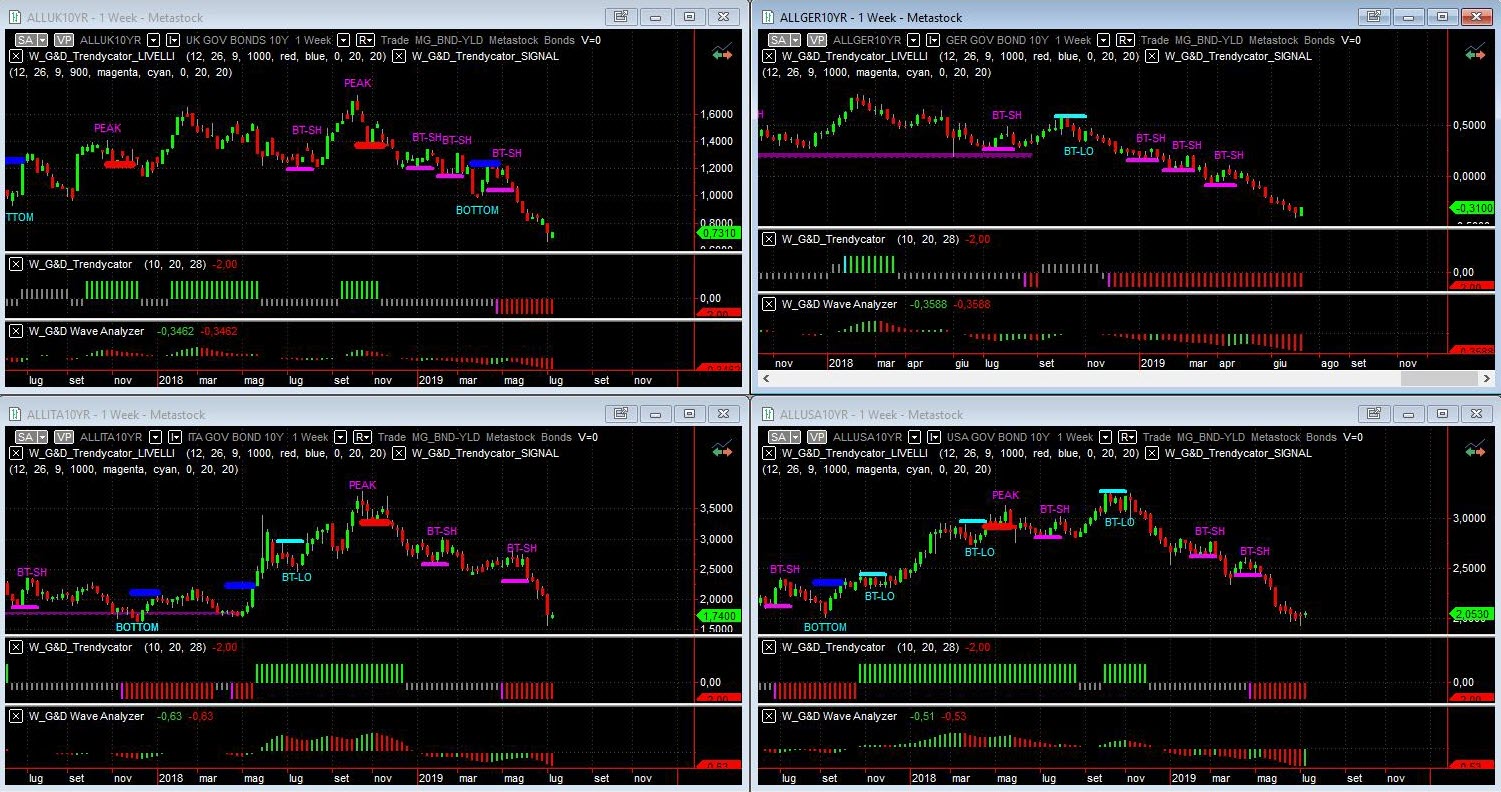The image size is (1501, 792).
Task: Close the W_G&D_Trendycator pane in ALLGER10YR window
Action: click(x=769, y=239)
